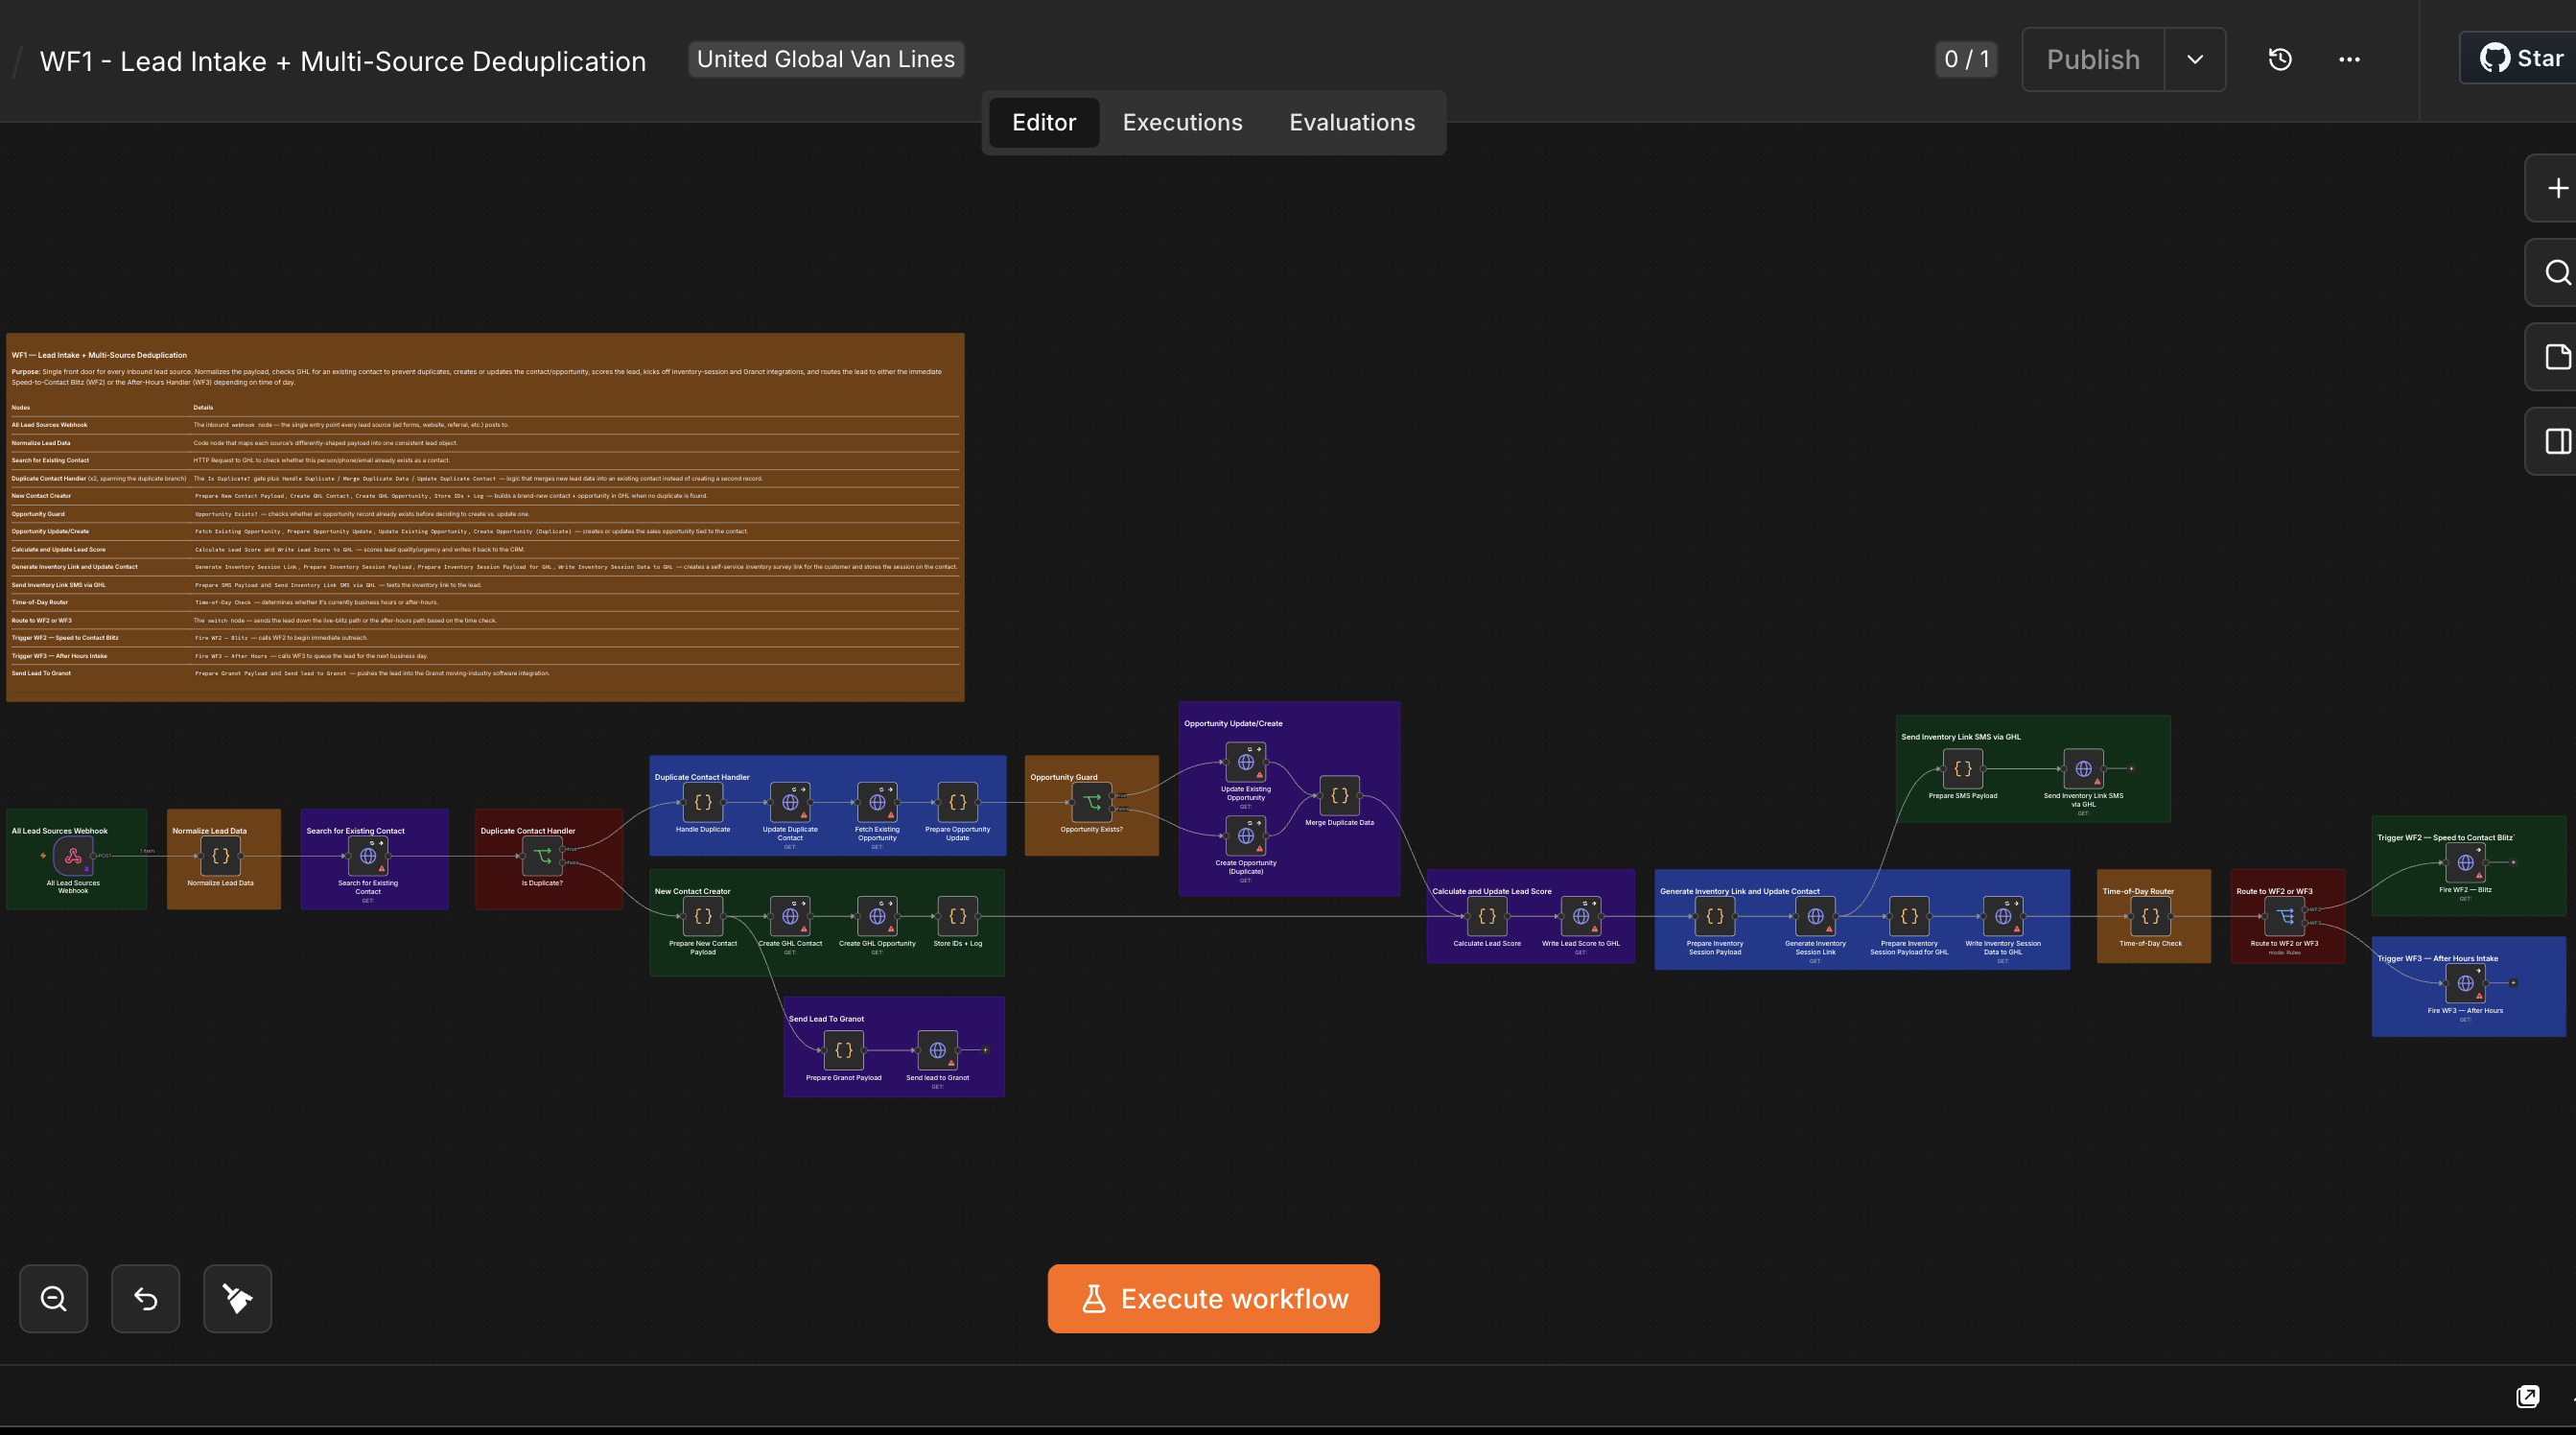Click the workflow title text
The height and width of the screenshot is (1435, 2576).
point(343,61)
